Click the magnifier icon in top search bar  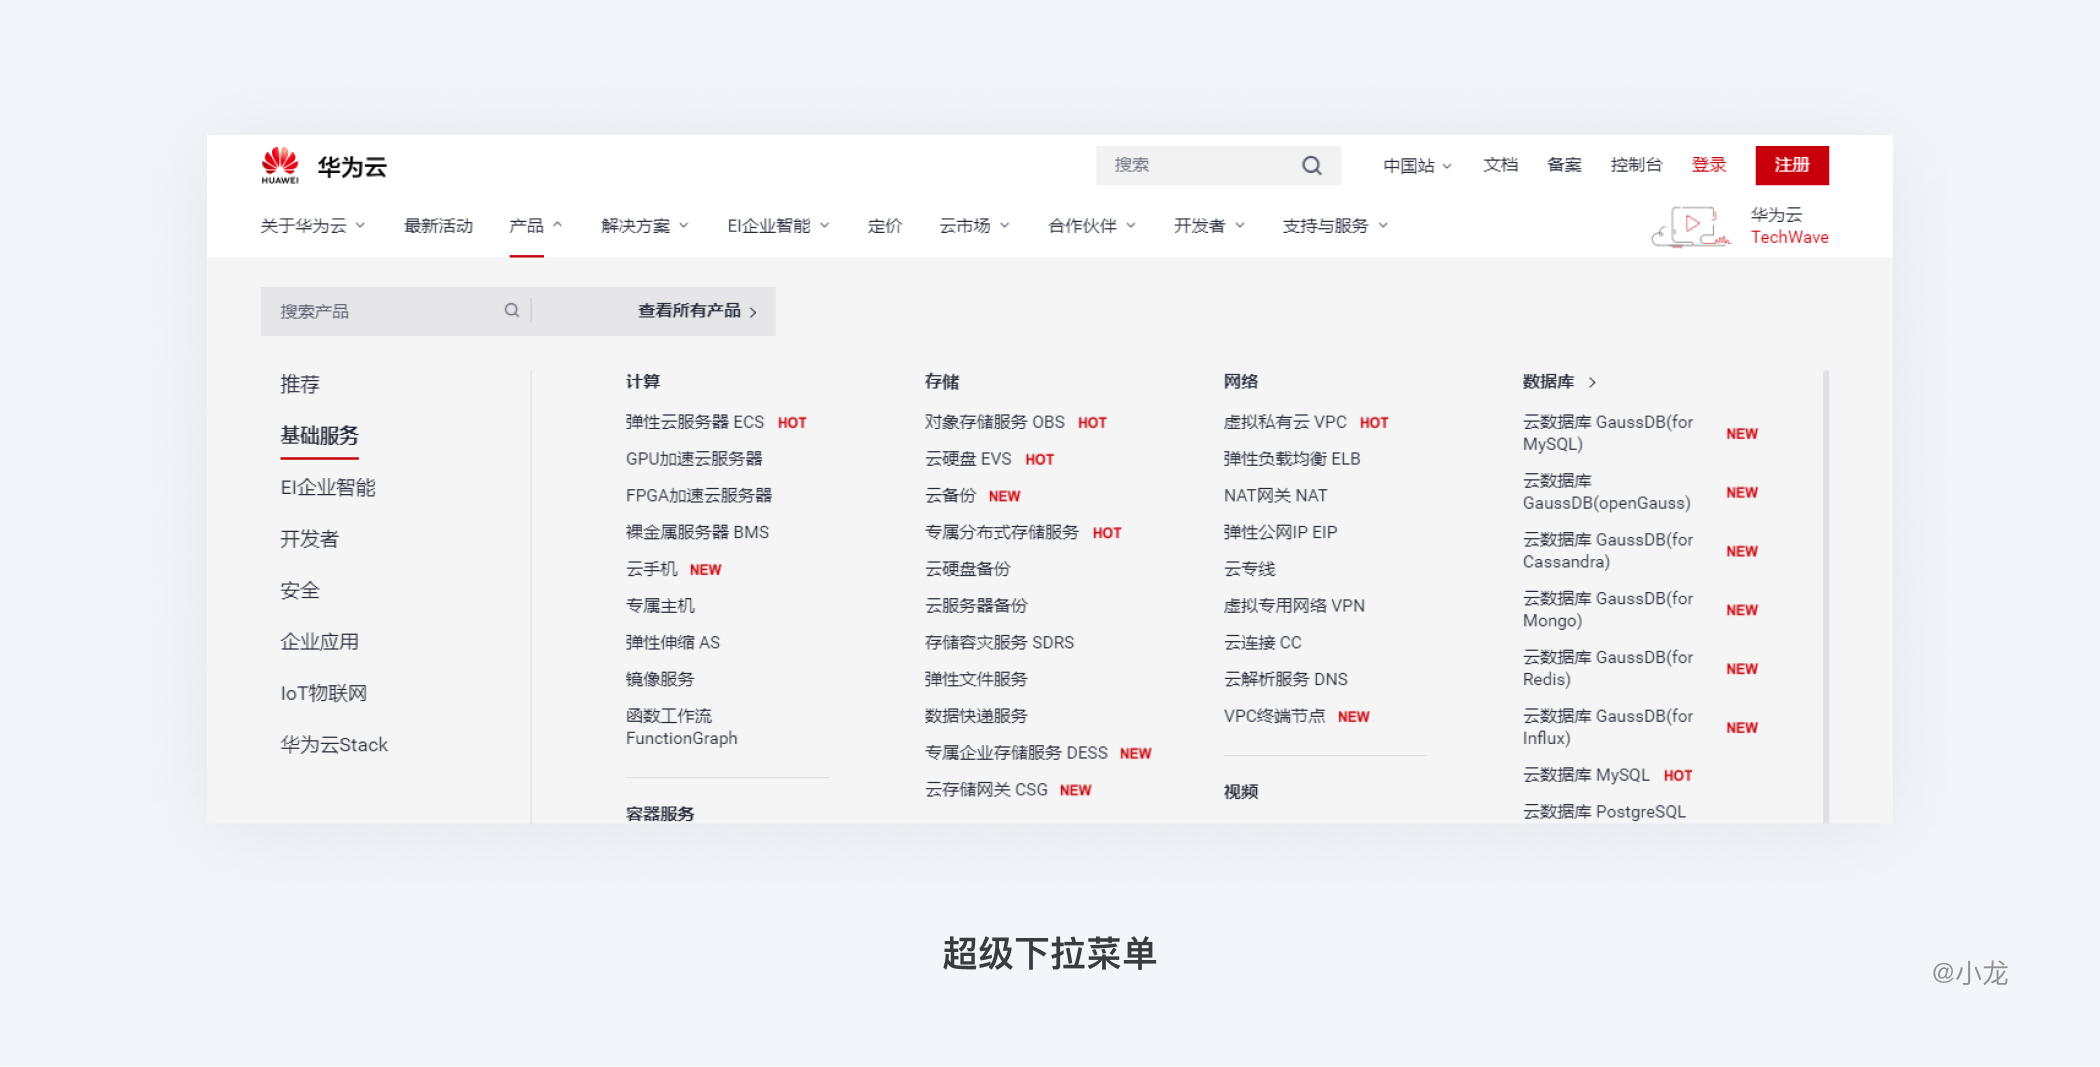1311,166
